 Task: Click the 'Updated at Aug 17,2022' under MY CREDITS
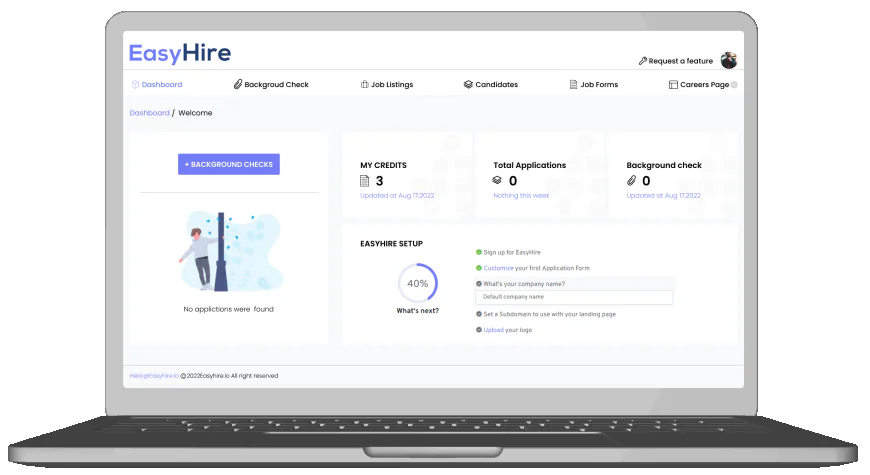(x=397, y=195)
